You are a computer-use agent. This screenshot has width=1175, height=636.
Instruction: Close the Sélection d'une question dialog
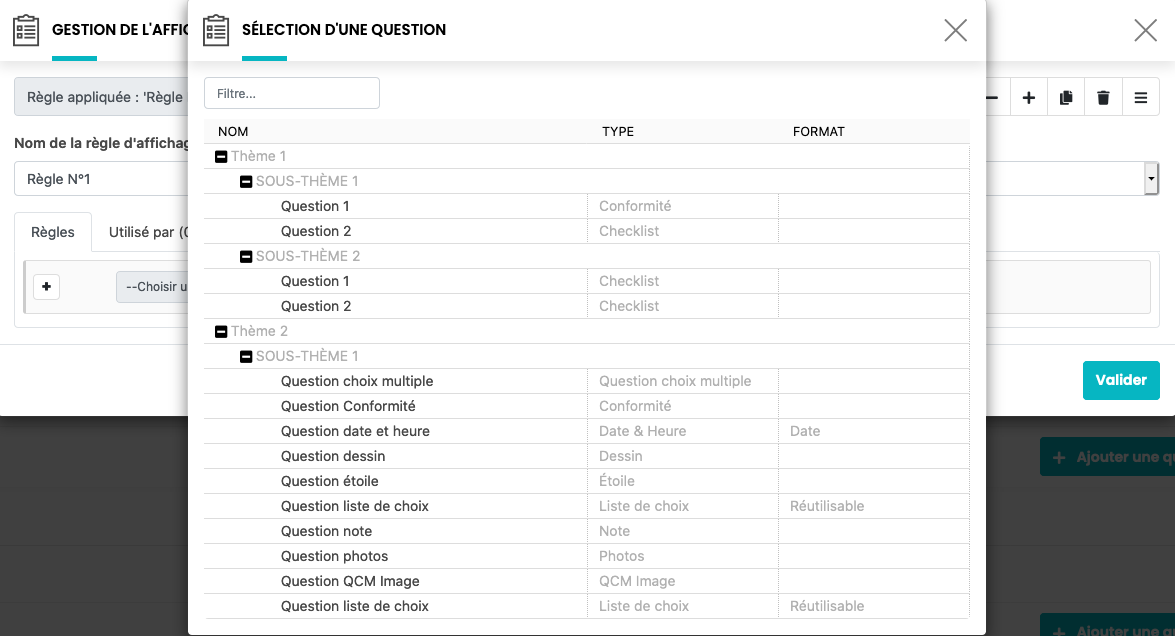click(x=955, y=30)
